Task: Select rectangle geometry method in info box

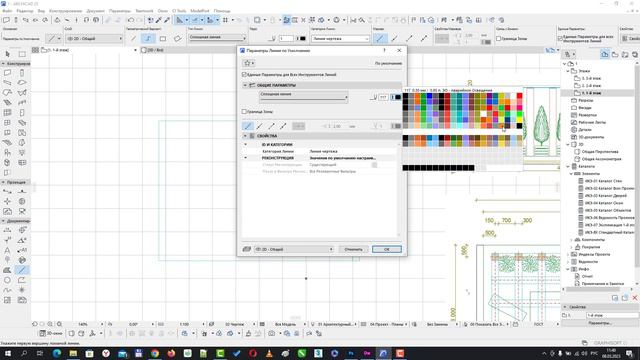Action: click(x=162, y=38)
